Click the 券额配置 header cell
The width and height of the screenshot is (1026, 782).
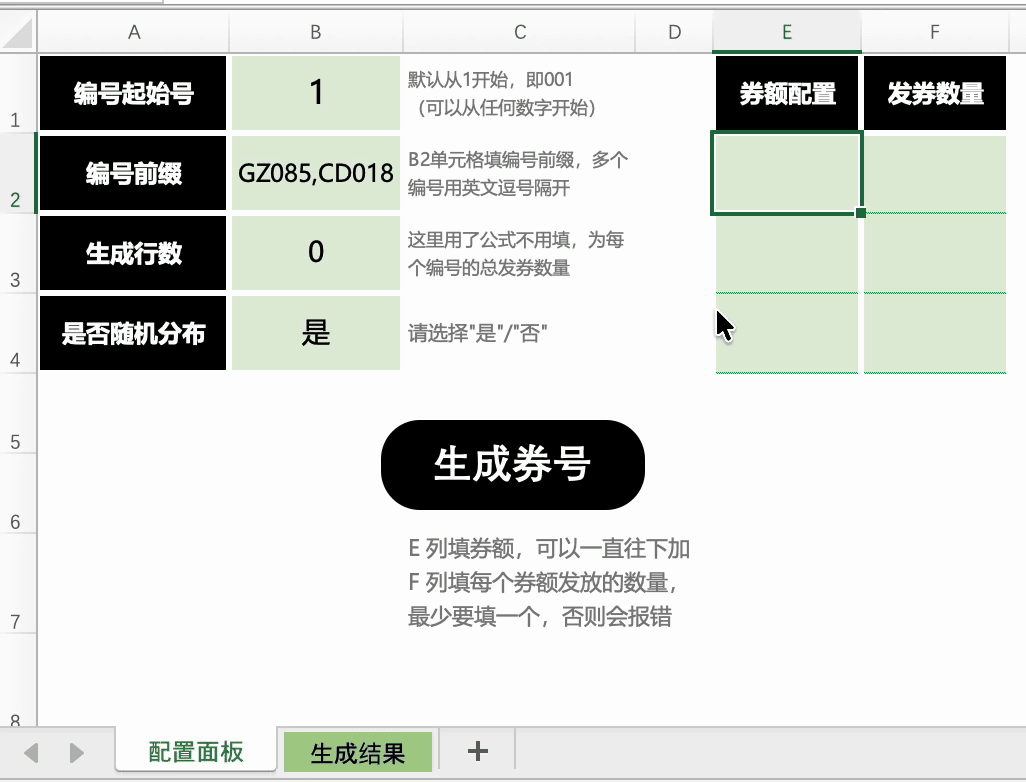tap(787, 92)
